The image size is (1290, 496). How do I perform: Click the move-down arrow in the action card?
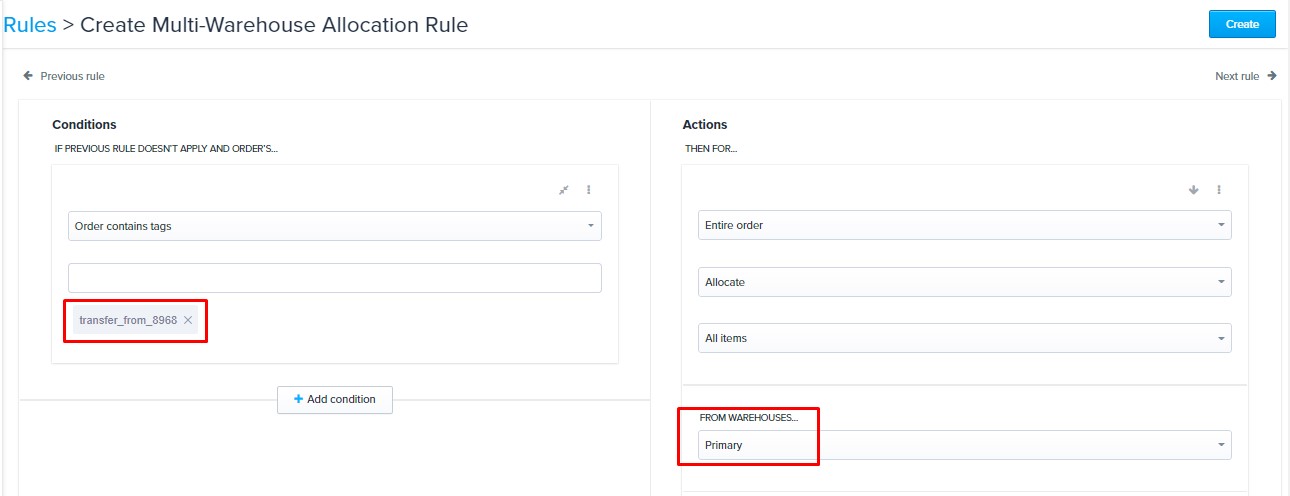[x=1193, y=190]
